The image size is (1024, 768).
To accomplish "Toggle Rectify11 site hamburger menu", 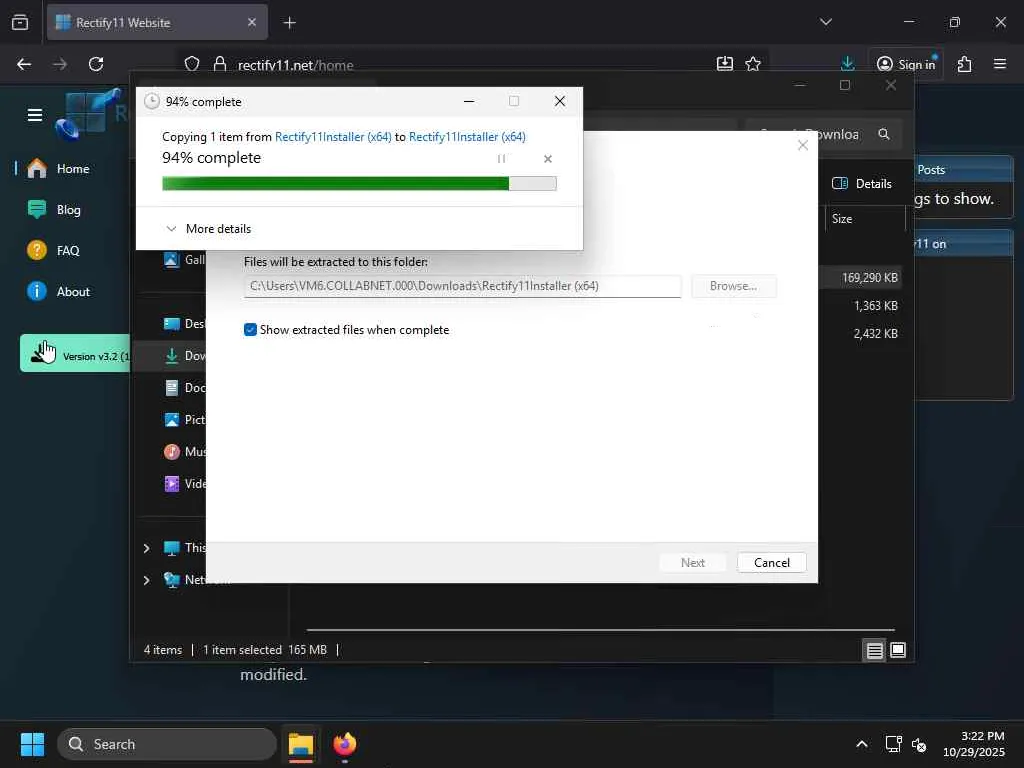I will 35,116.
